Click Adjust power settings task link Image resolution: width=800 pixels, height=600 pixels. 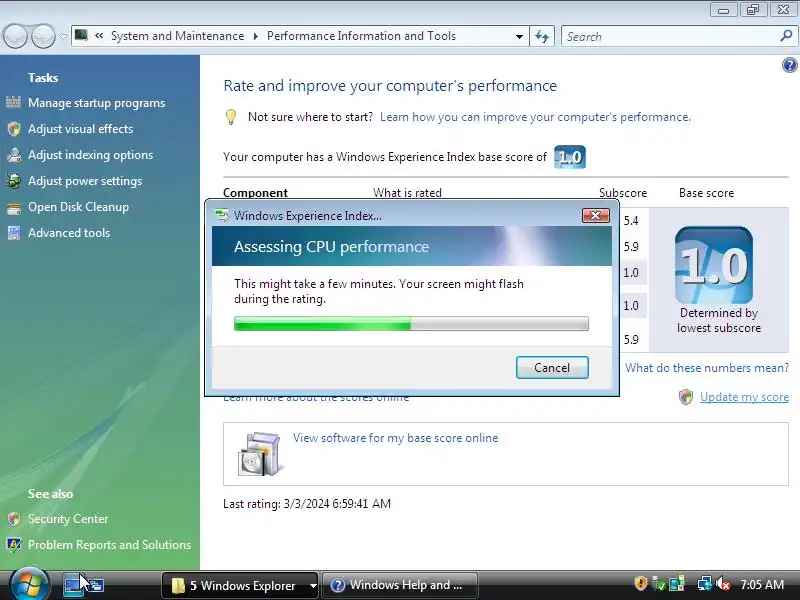(85, 181)
